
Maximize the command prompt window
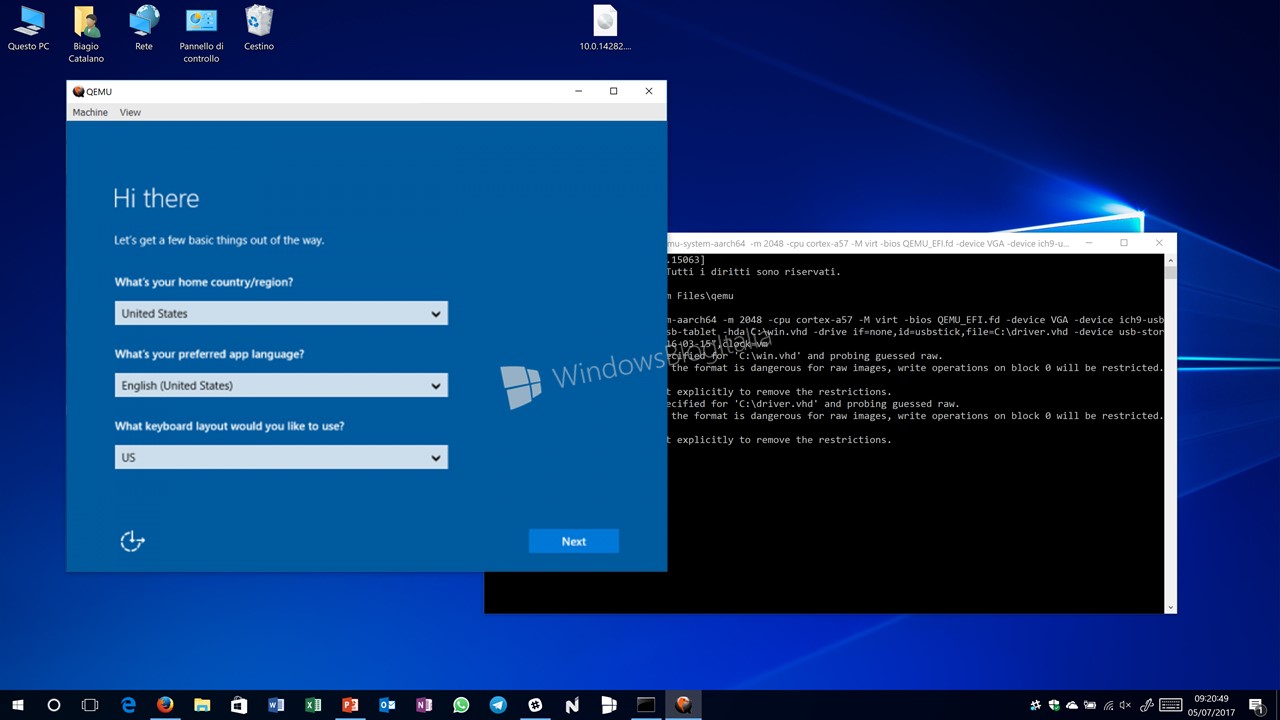[x=1124, y=243]
